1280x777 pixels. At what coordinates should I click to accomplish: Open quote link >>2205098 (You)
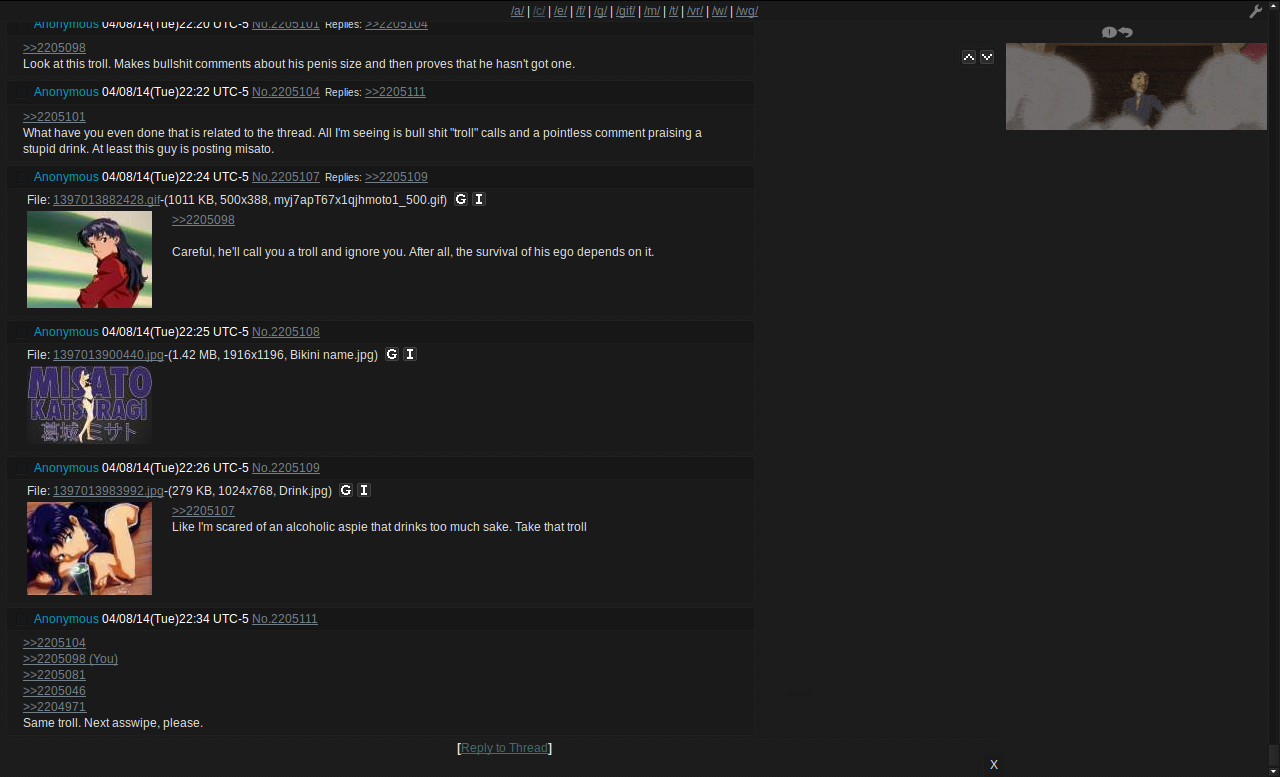70,659
